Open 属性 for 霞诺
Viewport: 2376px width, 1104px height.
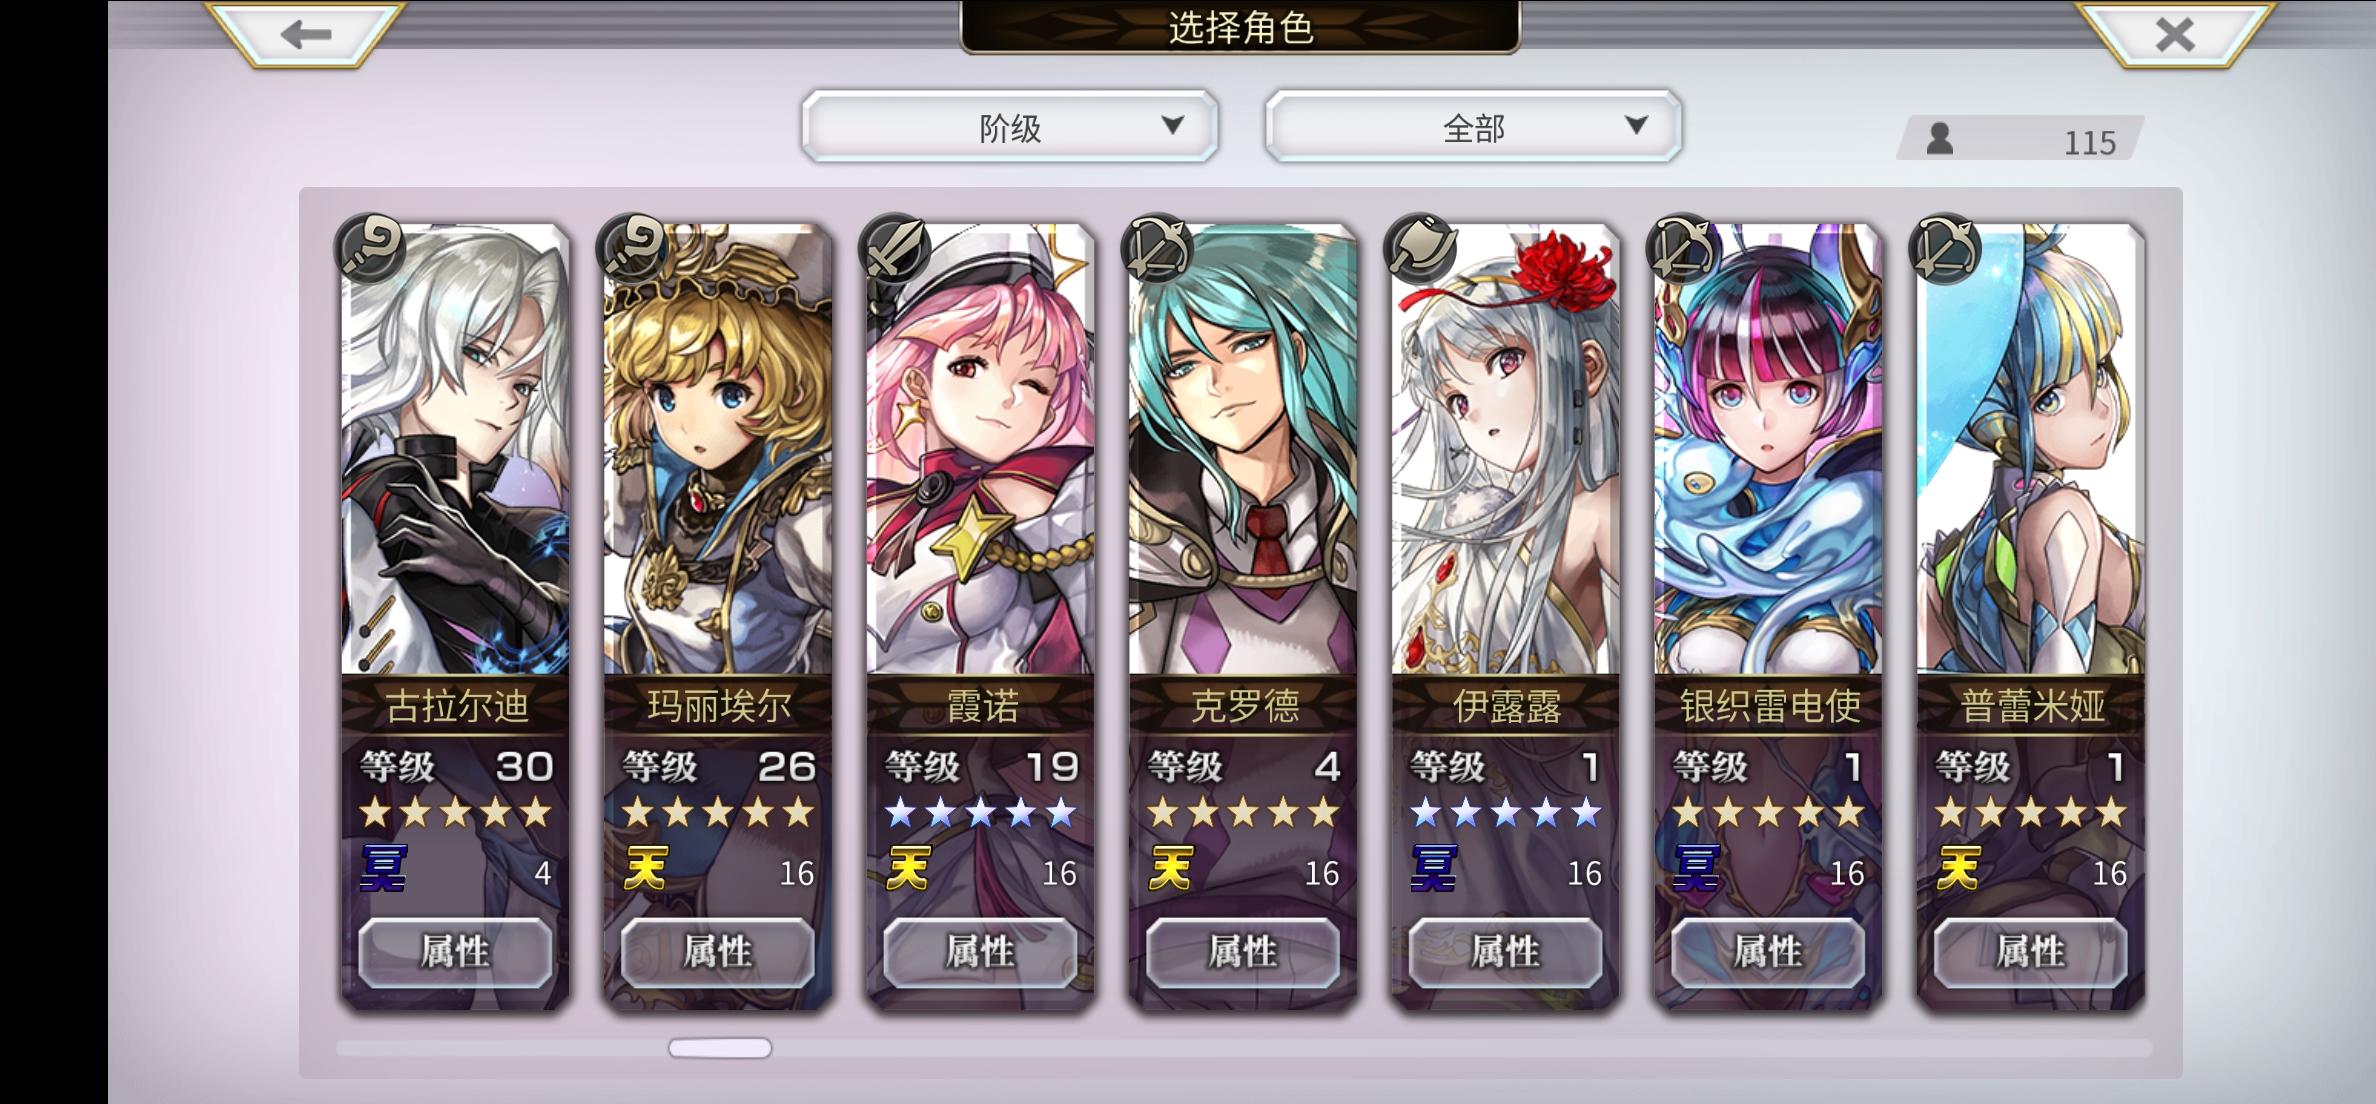[x=980, y=952]
